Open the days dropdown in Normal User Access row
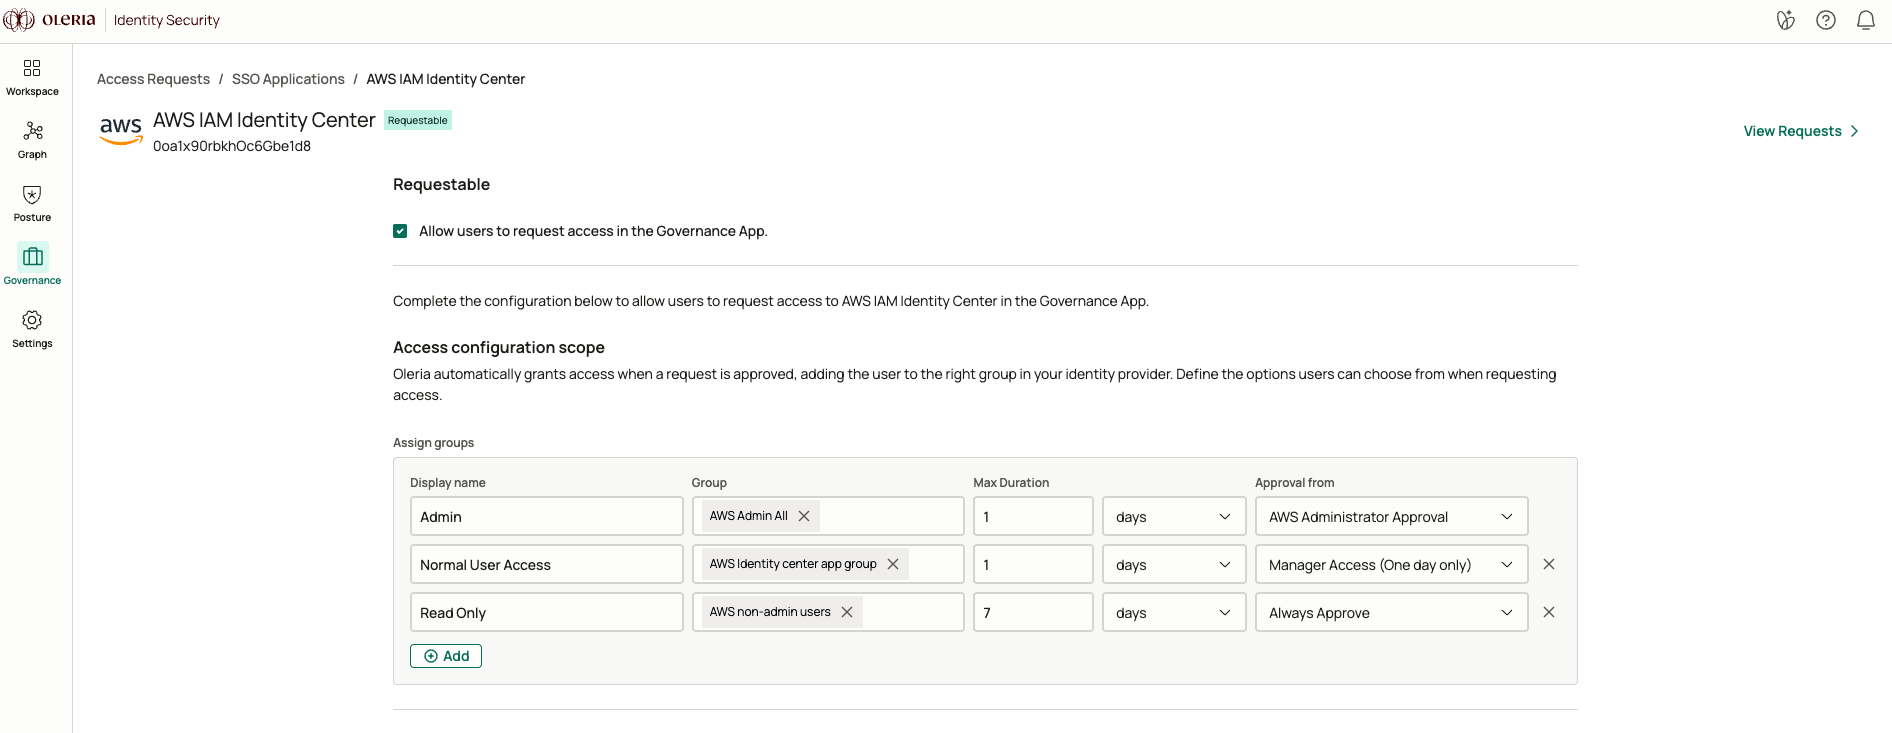 1174,564
